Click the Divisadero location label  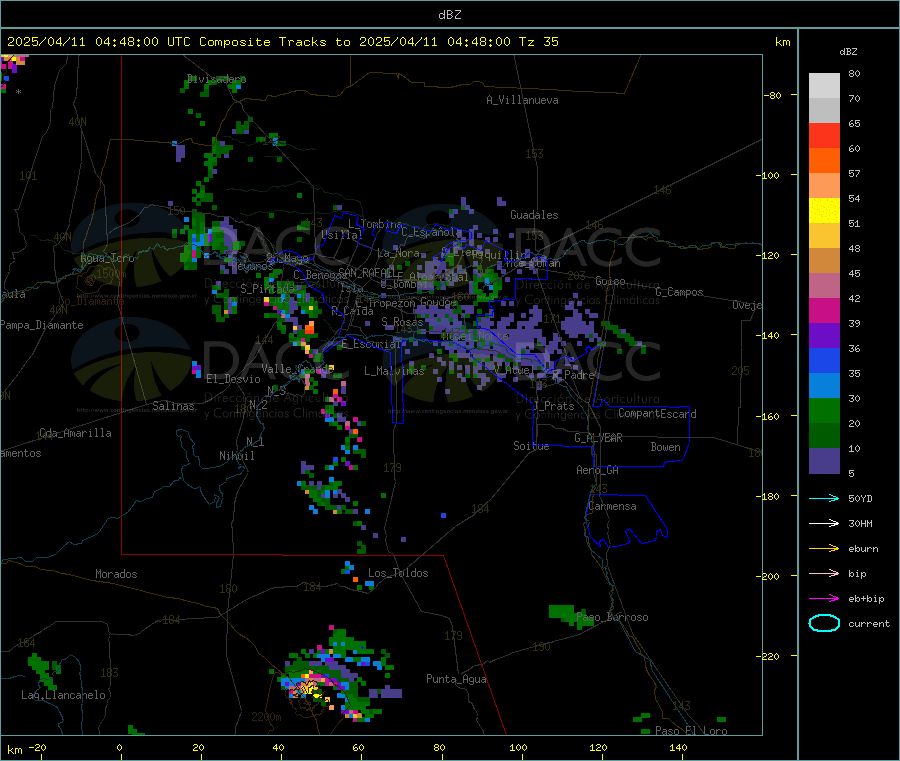click(216, 79)
